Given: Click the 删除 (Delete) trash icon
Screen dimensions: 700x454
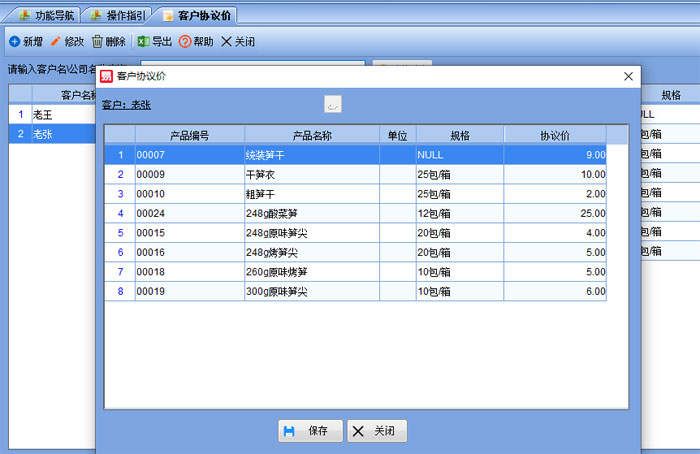Looking at the screenshot, I should (98, 42).
